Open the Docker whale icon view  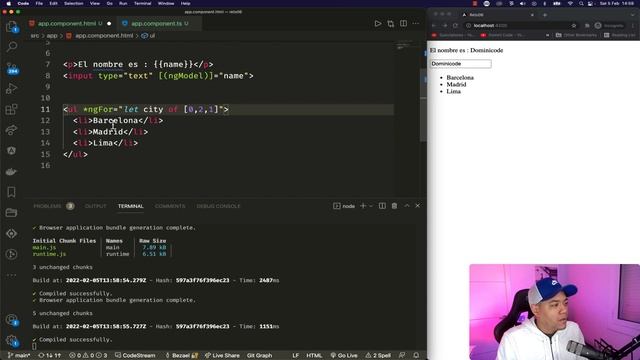click(12, 171)
